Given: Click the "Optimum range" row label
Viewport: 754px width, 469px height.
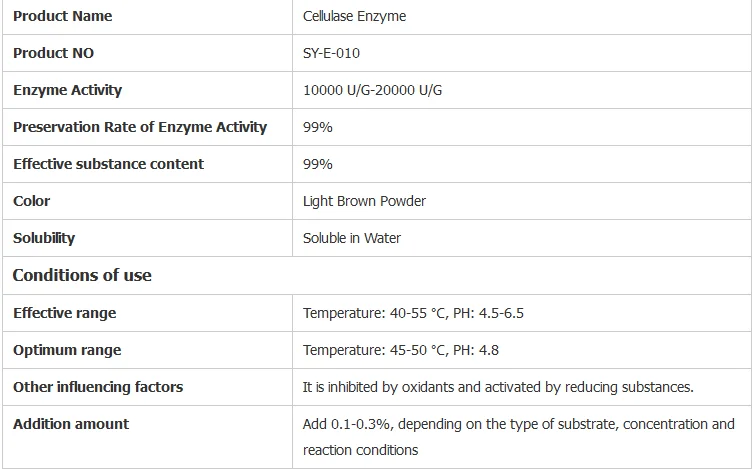Looking at the screenshot, I should coord(67,350).
